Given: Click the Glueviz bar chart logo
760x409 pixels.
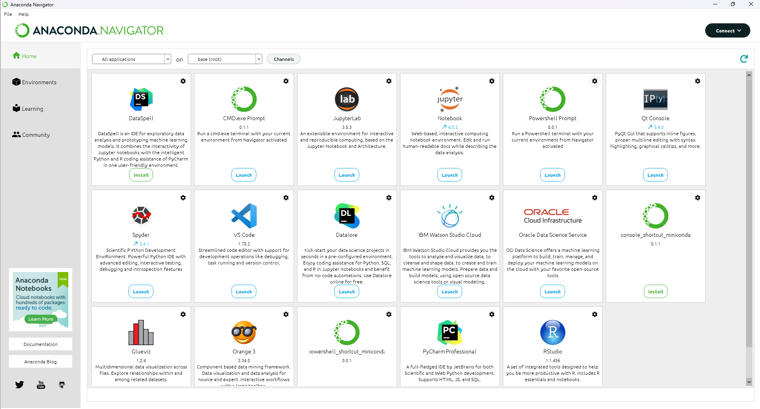Looking at the screenshot, I should [x=141, y=332].
